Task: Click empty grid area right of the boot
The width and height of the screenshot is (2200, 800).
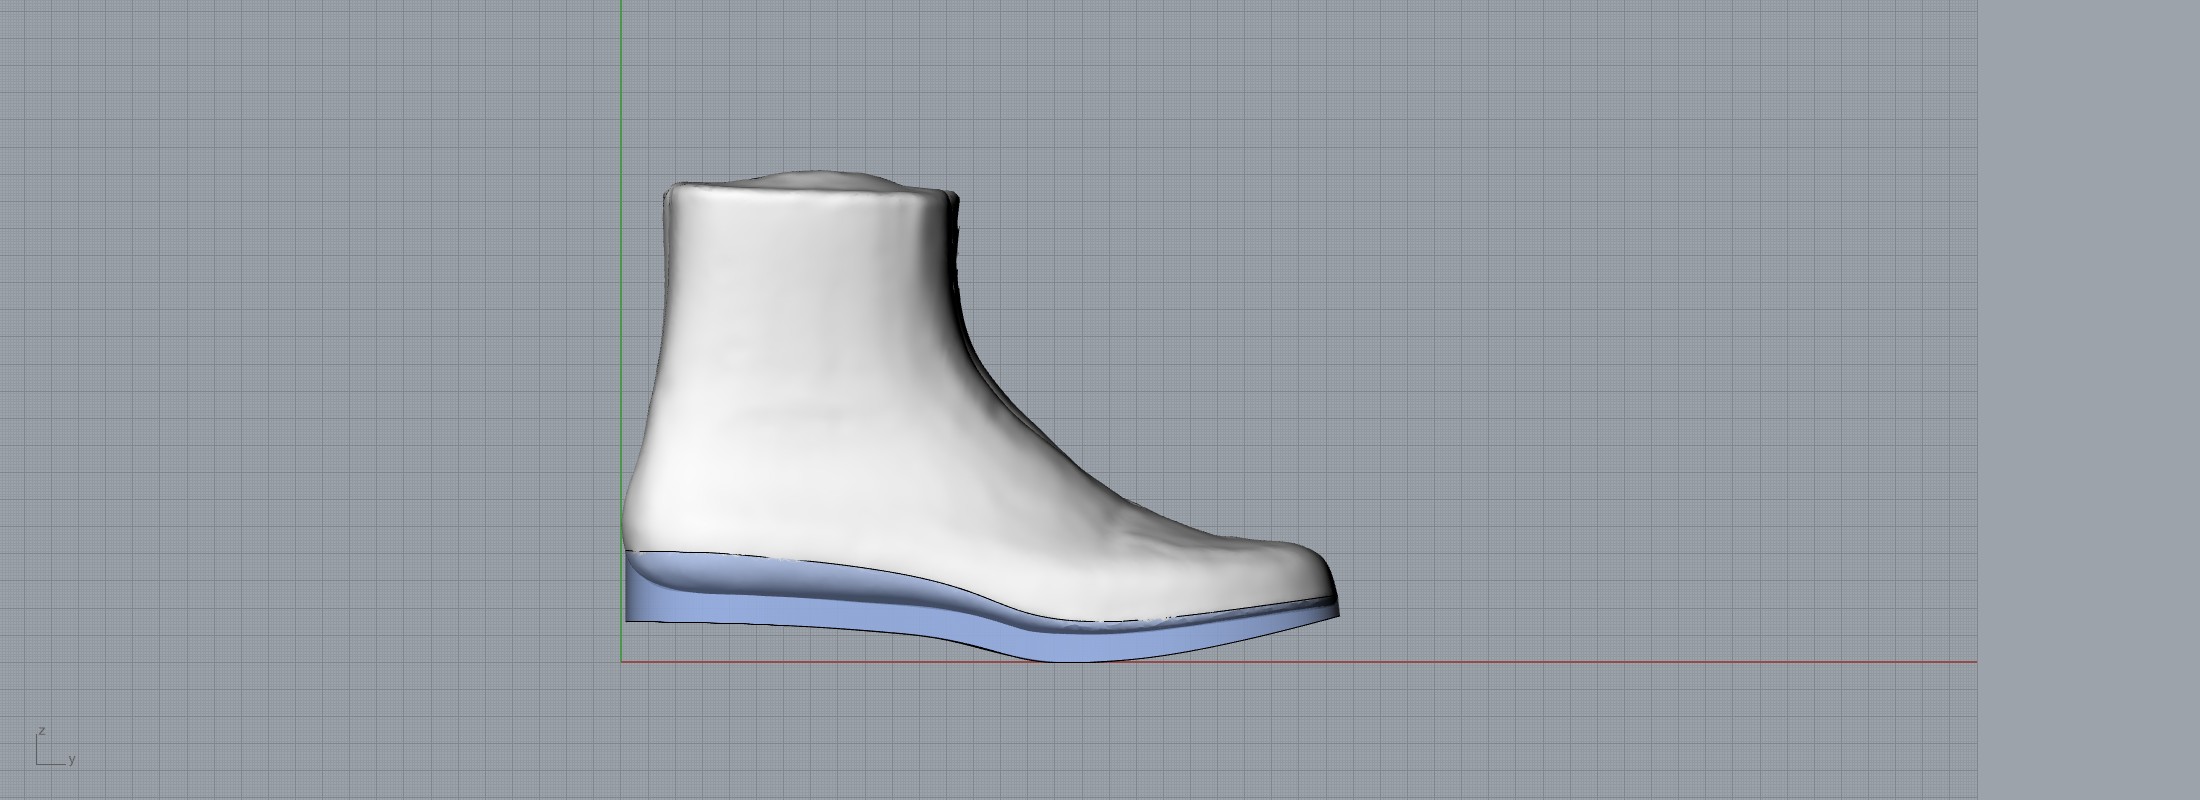Action: click(x=1650, y=350)
